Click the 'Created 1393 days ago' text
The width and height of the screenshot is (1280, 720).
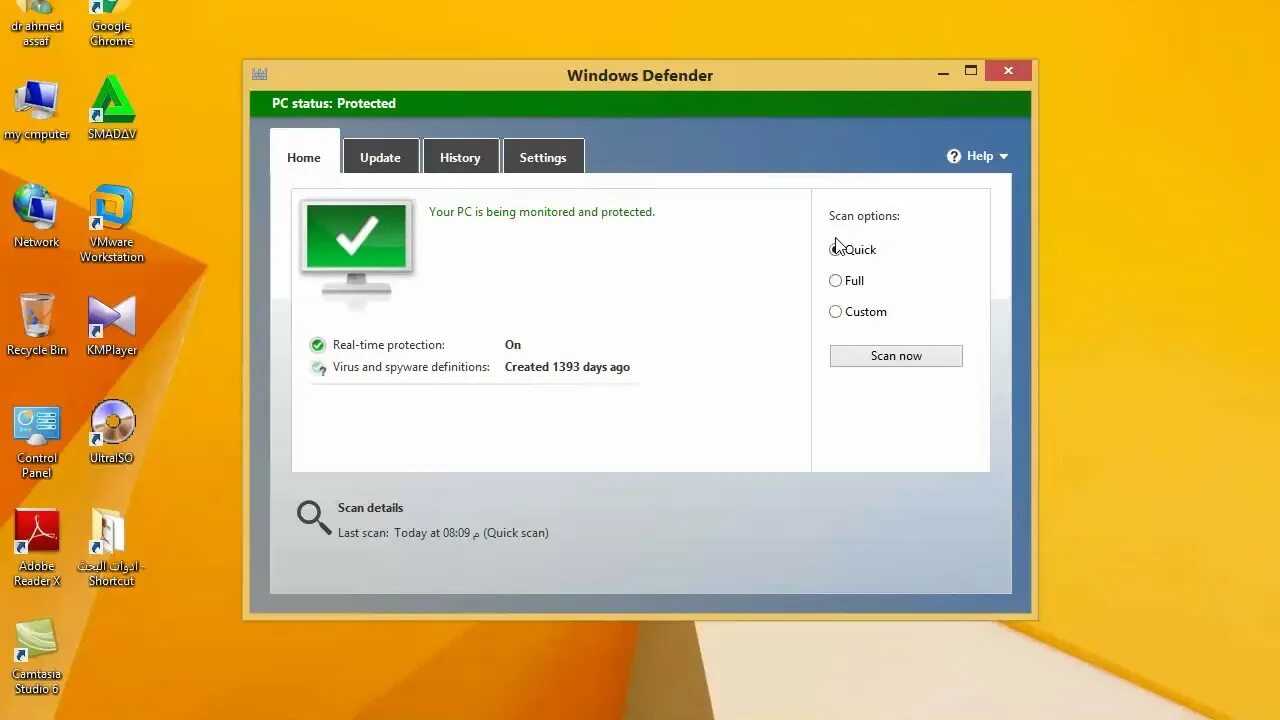[567, 367]
